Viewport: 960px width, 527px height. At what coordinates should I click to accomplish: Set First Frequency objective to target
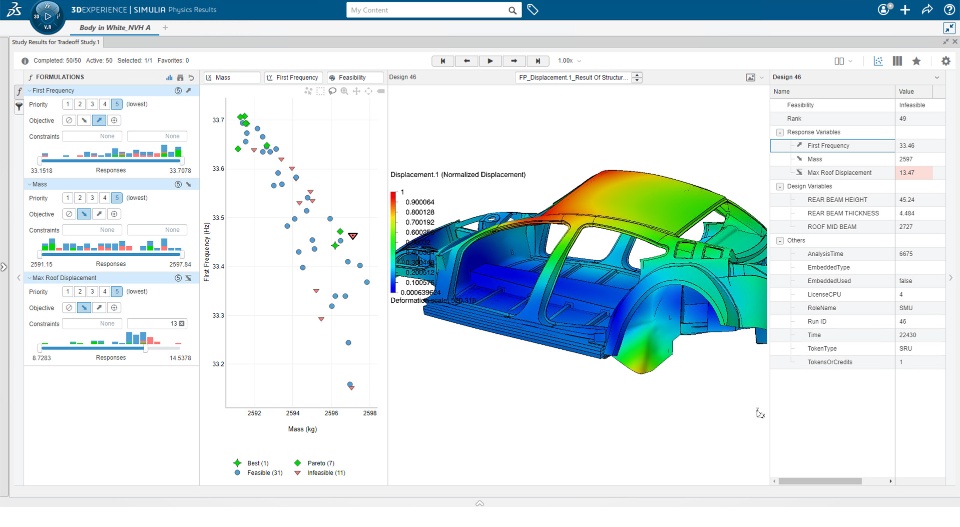point(114,121)
